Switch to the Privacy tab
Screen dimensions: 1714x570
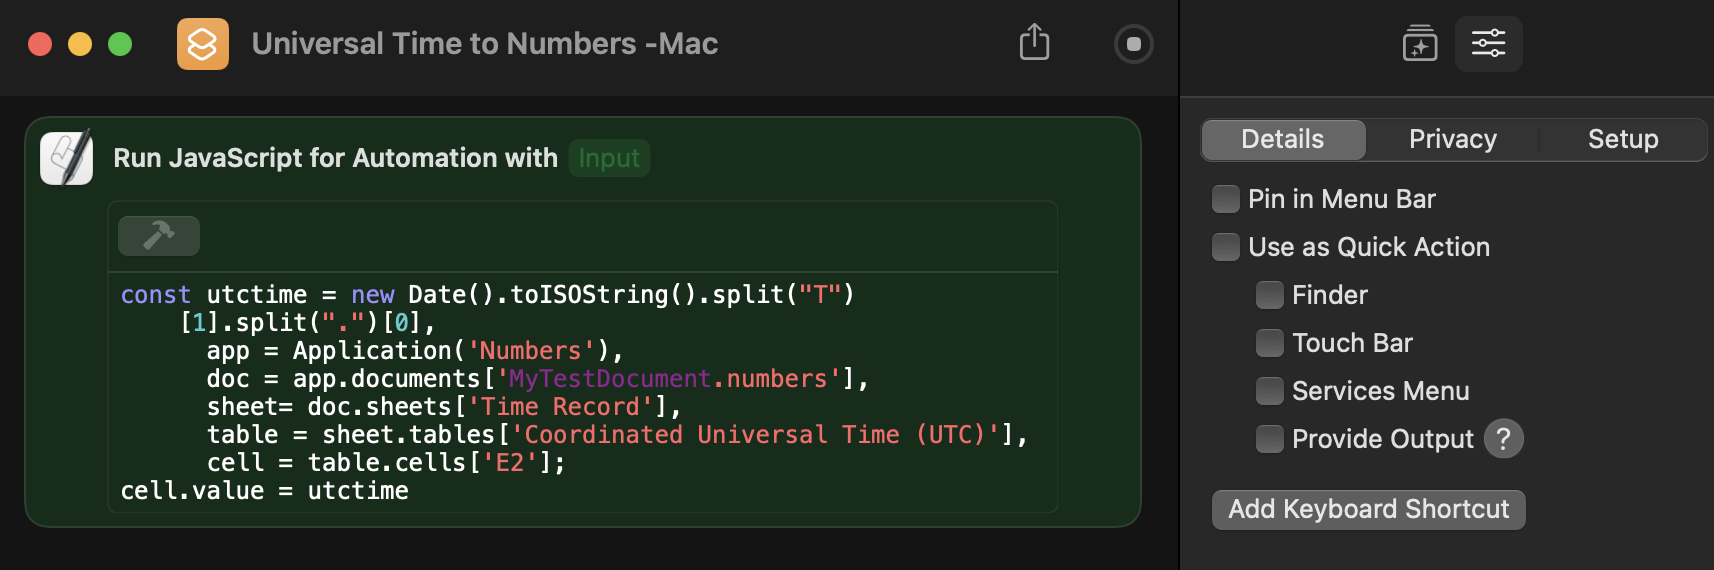(1452, 140)
